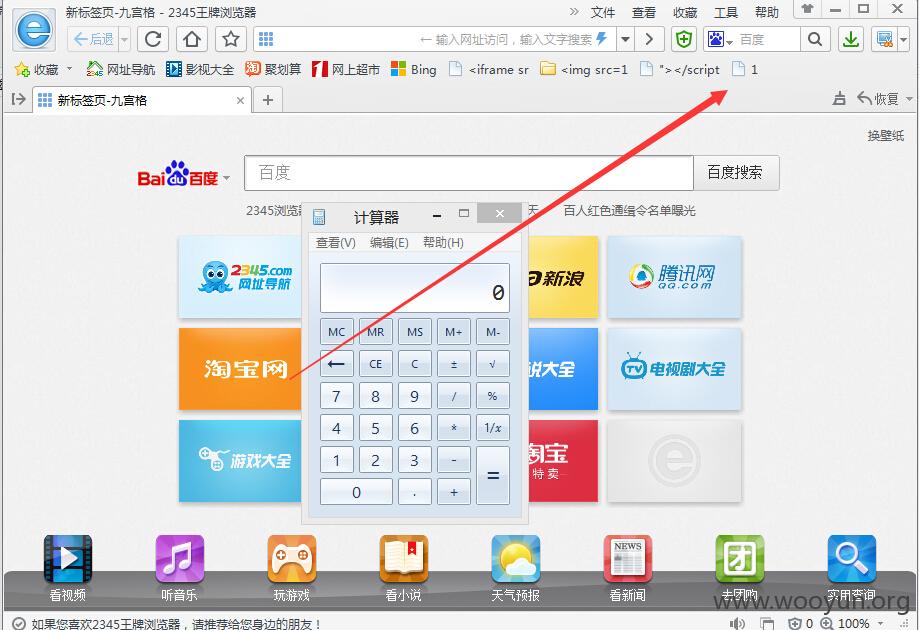This screenshot has height=630, width=919.
Task: Click the skin shirt icon in title bar
Action: [x=807, y=9]
